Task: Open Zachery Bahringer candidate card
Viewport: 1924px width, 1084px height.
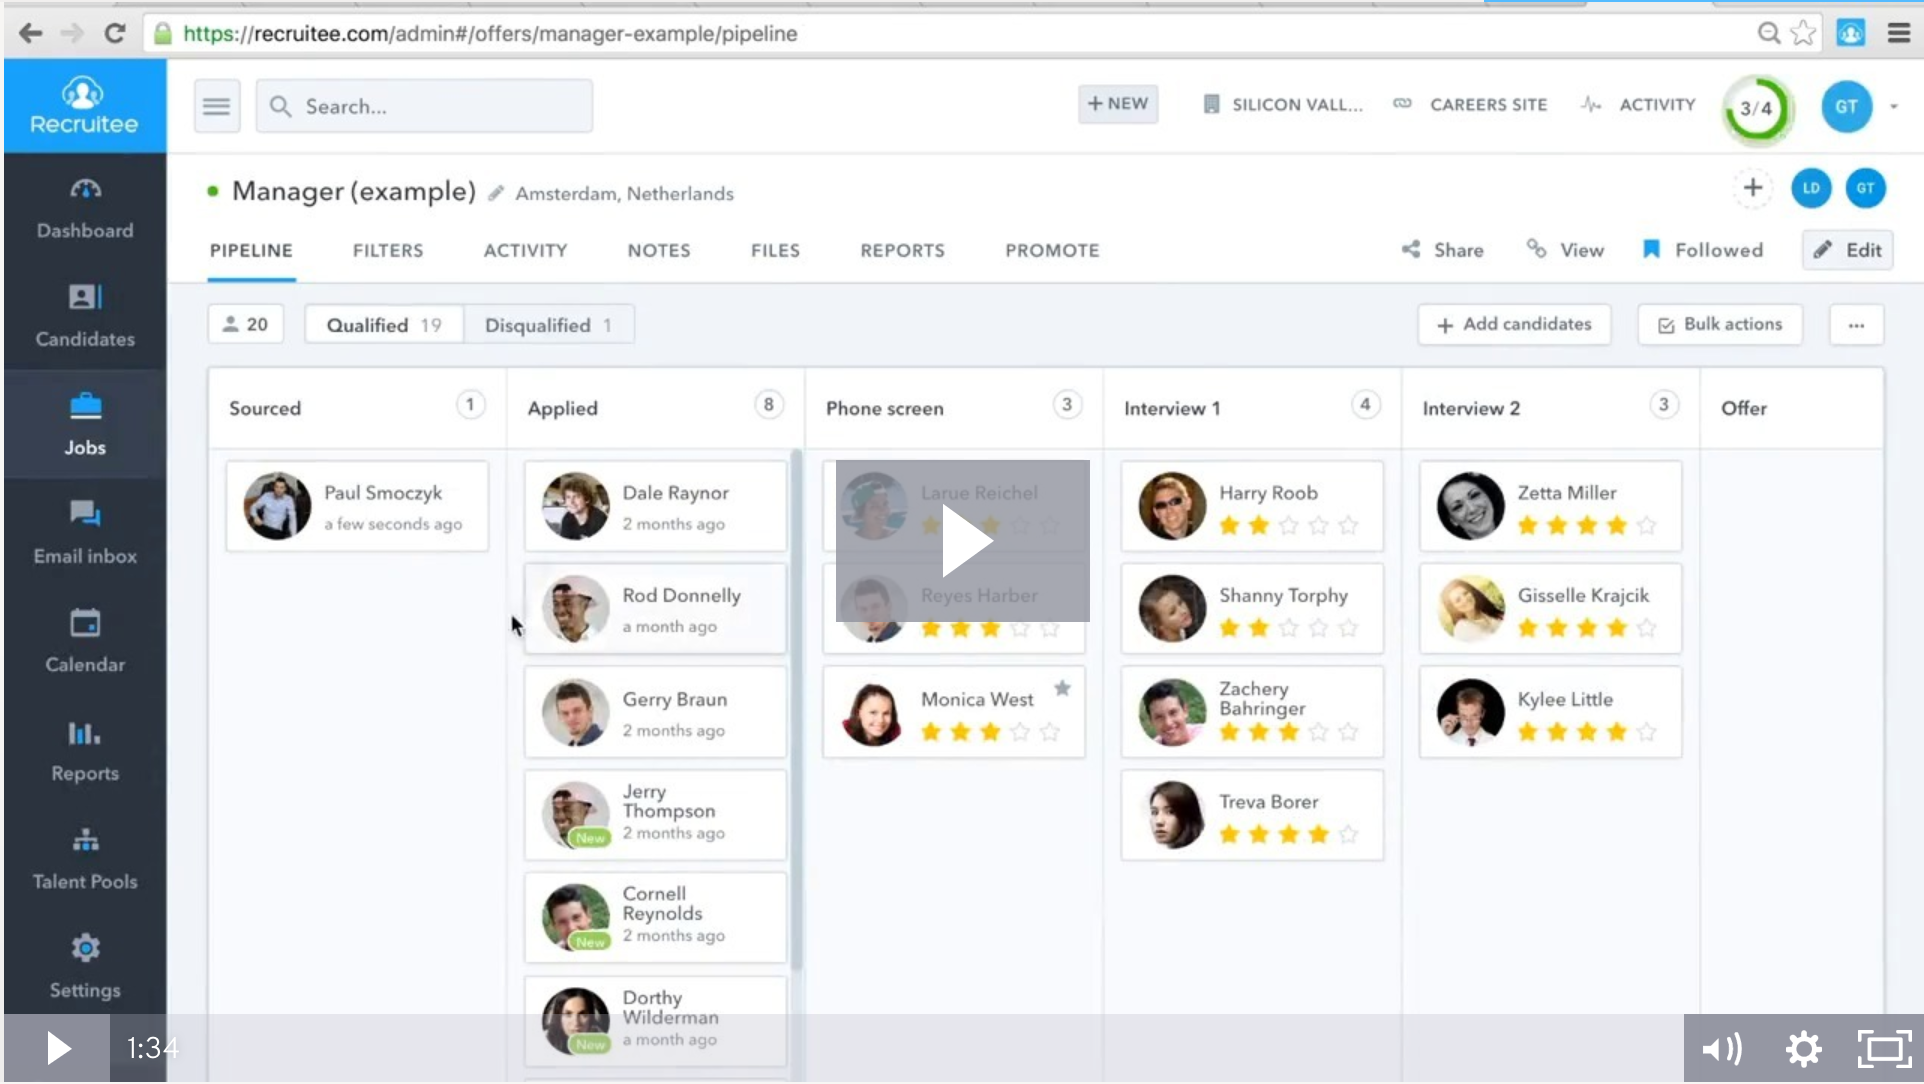Action: tap(1252, 712)
